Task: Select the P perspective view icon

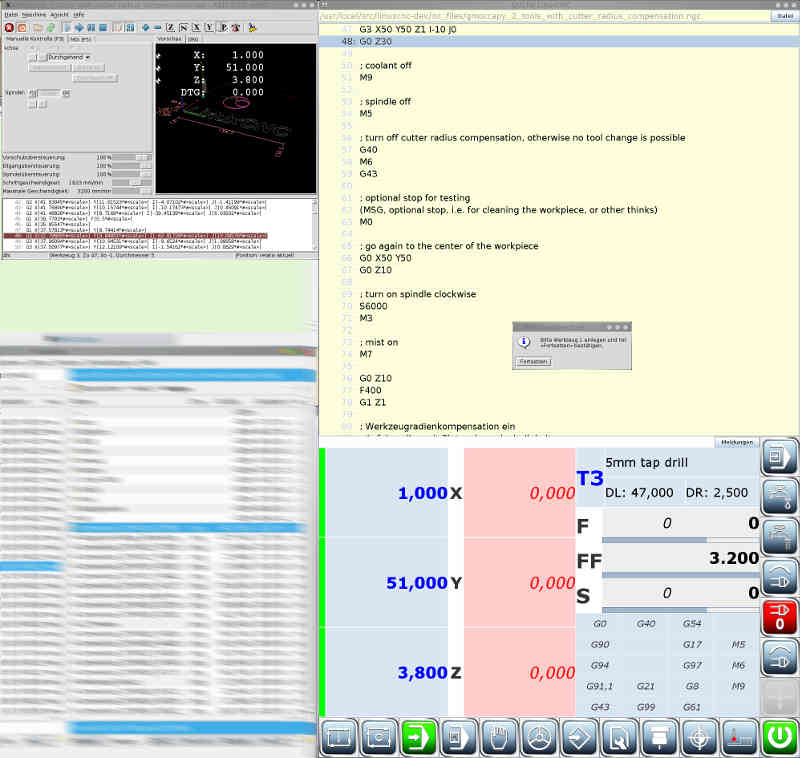Action: [x=223, y=28]
